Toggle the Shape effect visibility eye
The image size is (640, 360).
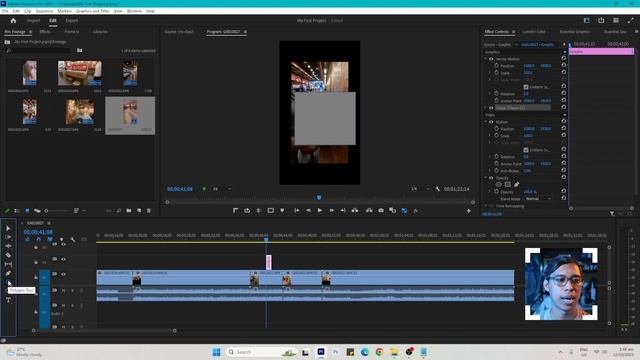(x=491, y=108)
